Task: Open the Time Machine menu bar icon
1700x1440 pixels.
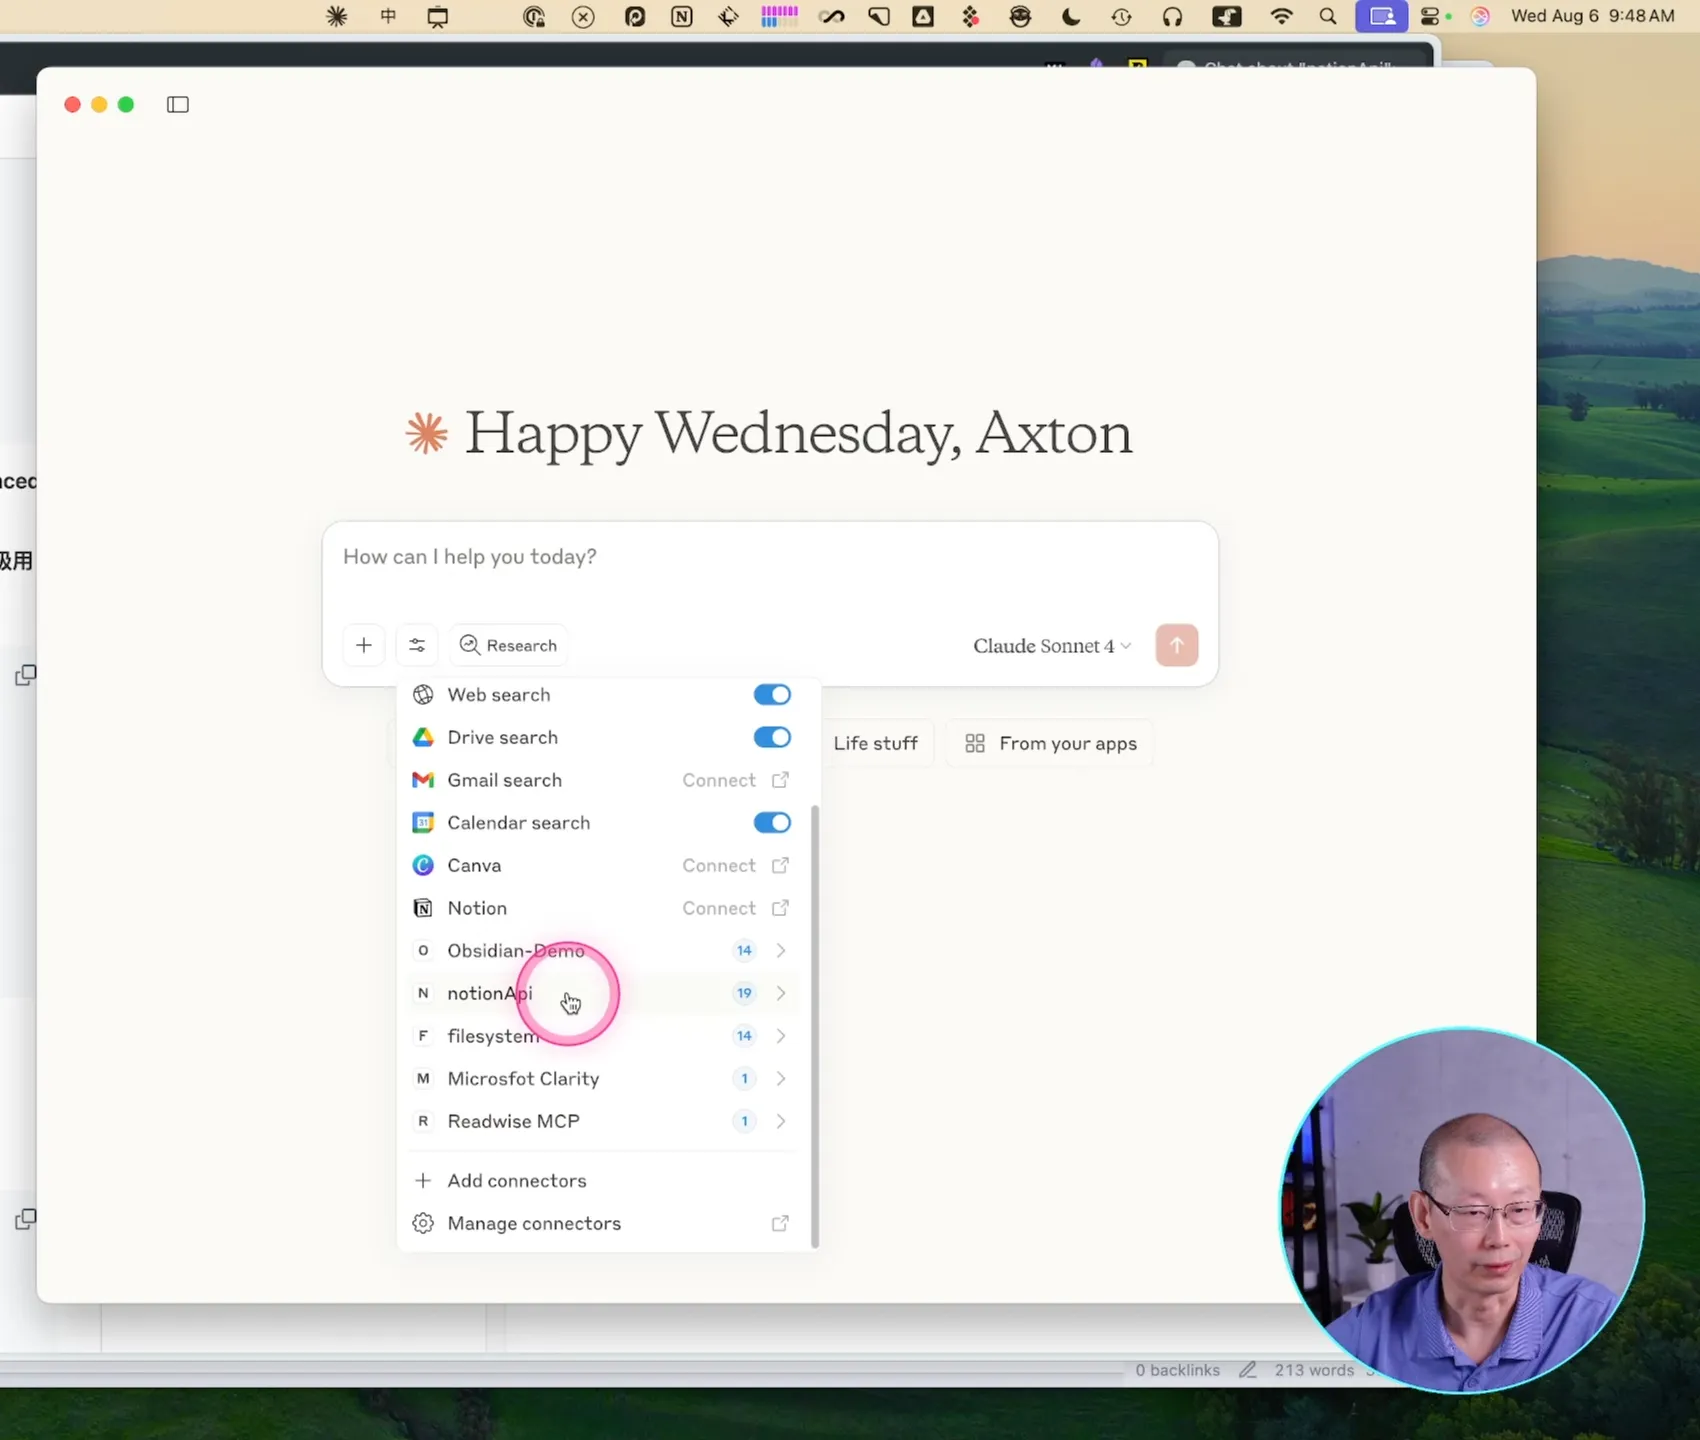Action: click(x=1122, y=16)
